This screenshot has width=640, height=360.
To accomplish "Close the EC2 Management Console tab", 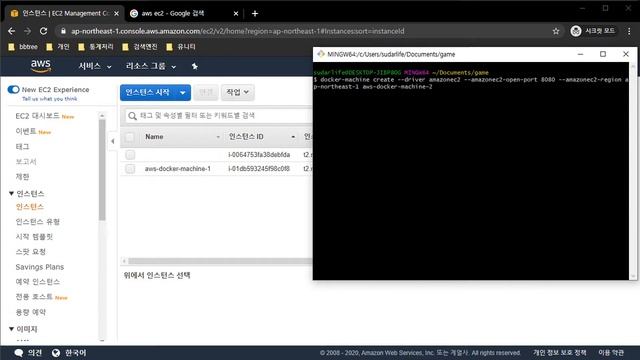I will 116,13.
